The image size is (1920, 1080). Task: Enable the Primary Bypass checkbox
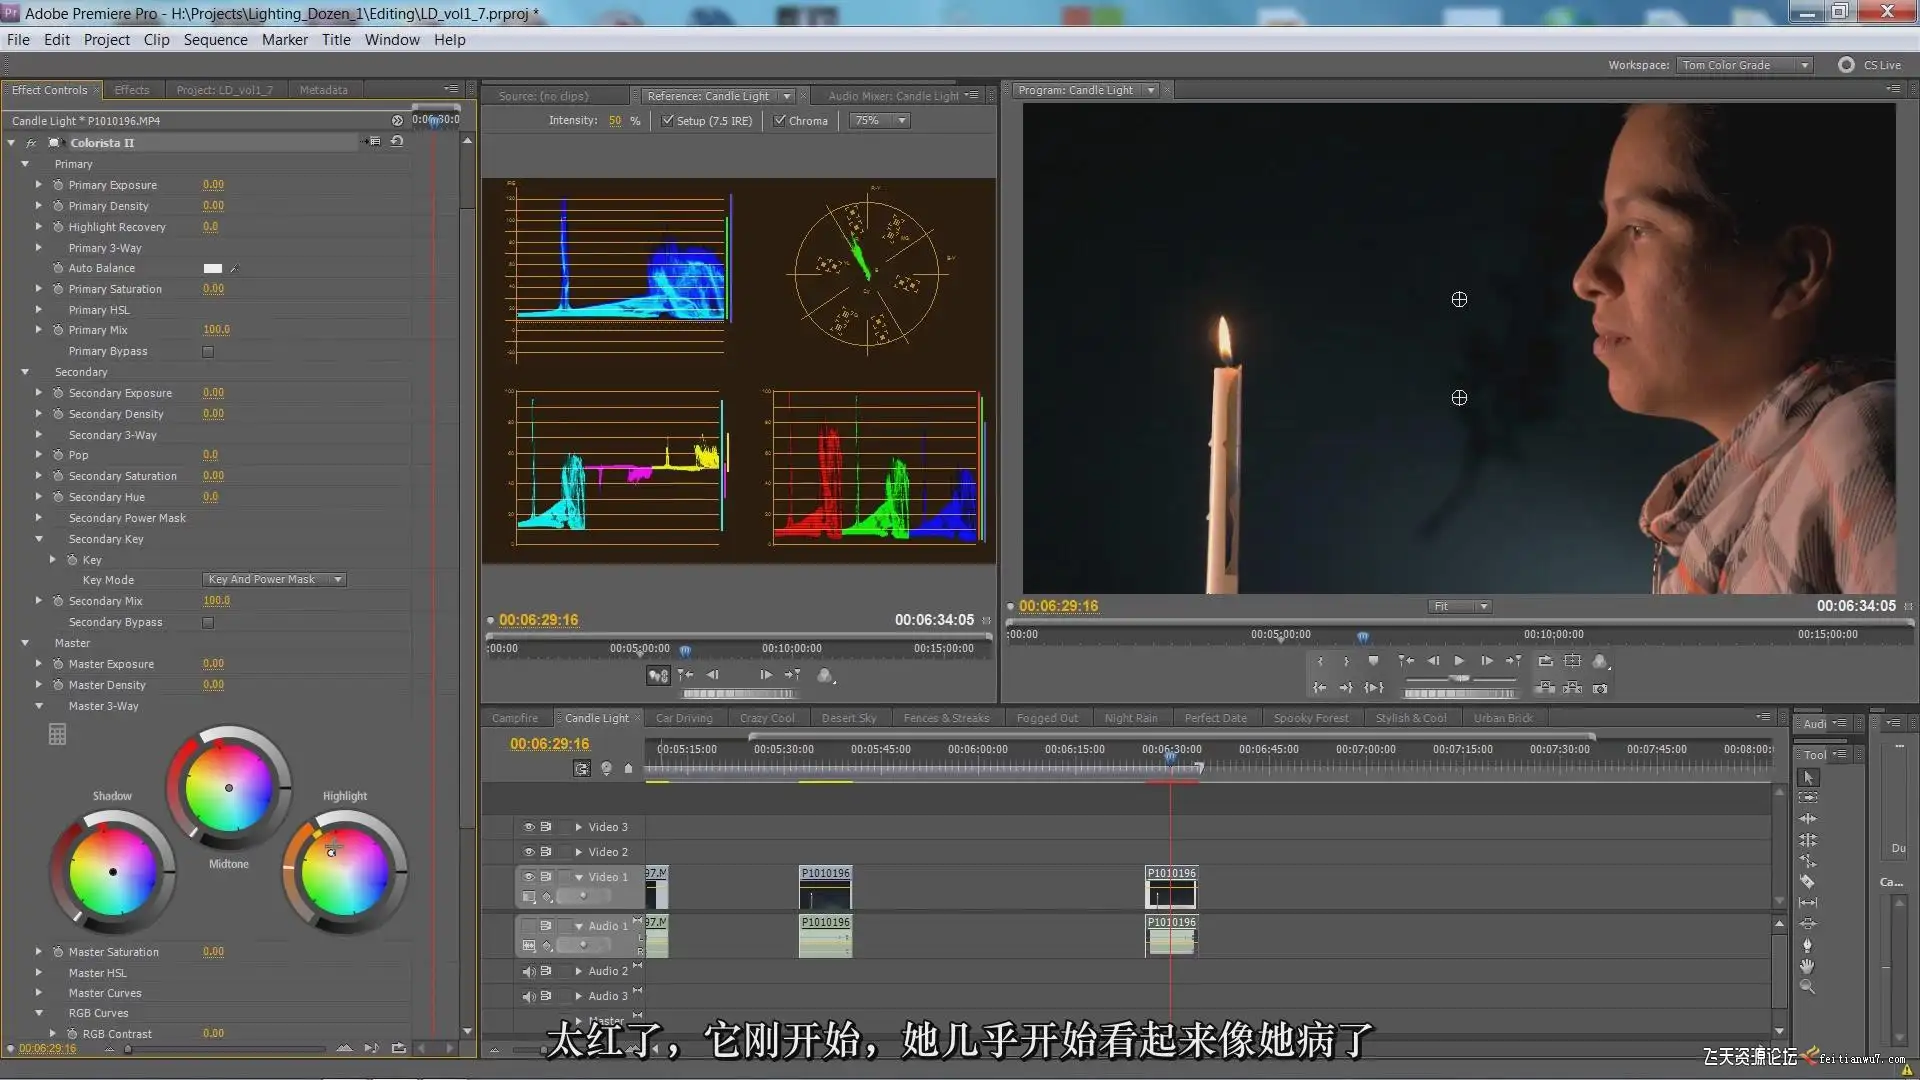pos(208,352)
